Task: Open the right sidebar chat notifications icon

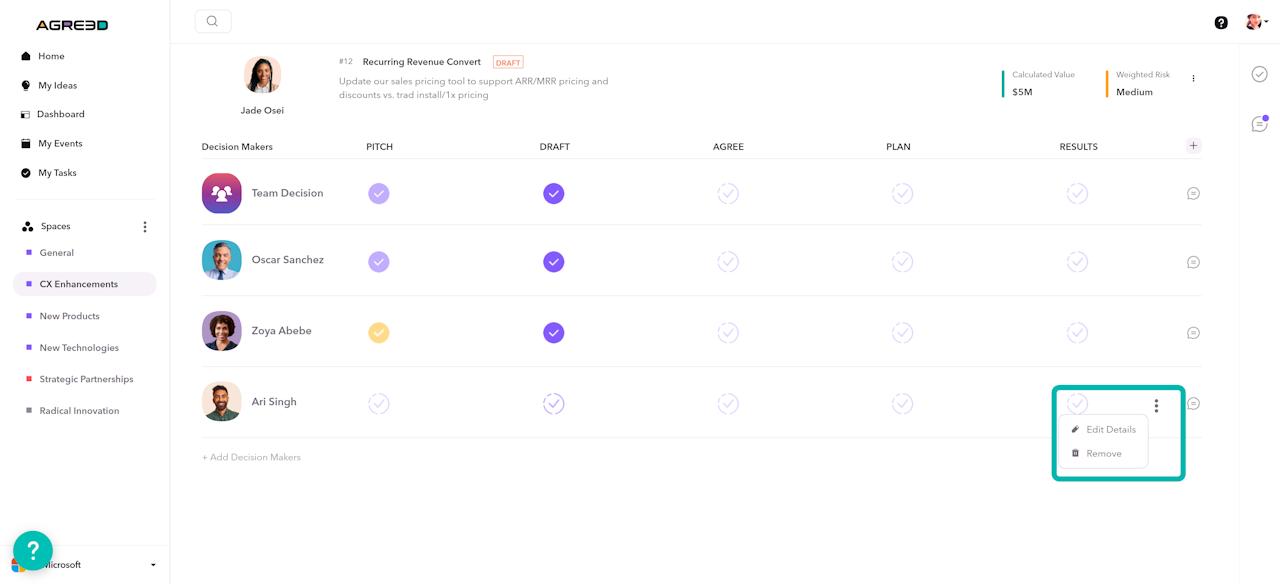Action: (x=1259, y=124)
